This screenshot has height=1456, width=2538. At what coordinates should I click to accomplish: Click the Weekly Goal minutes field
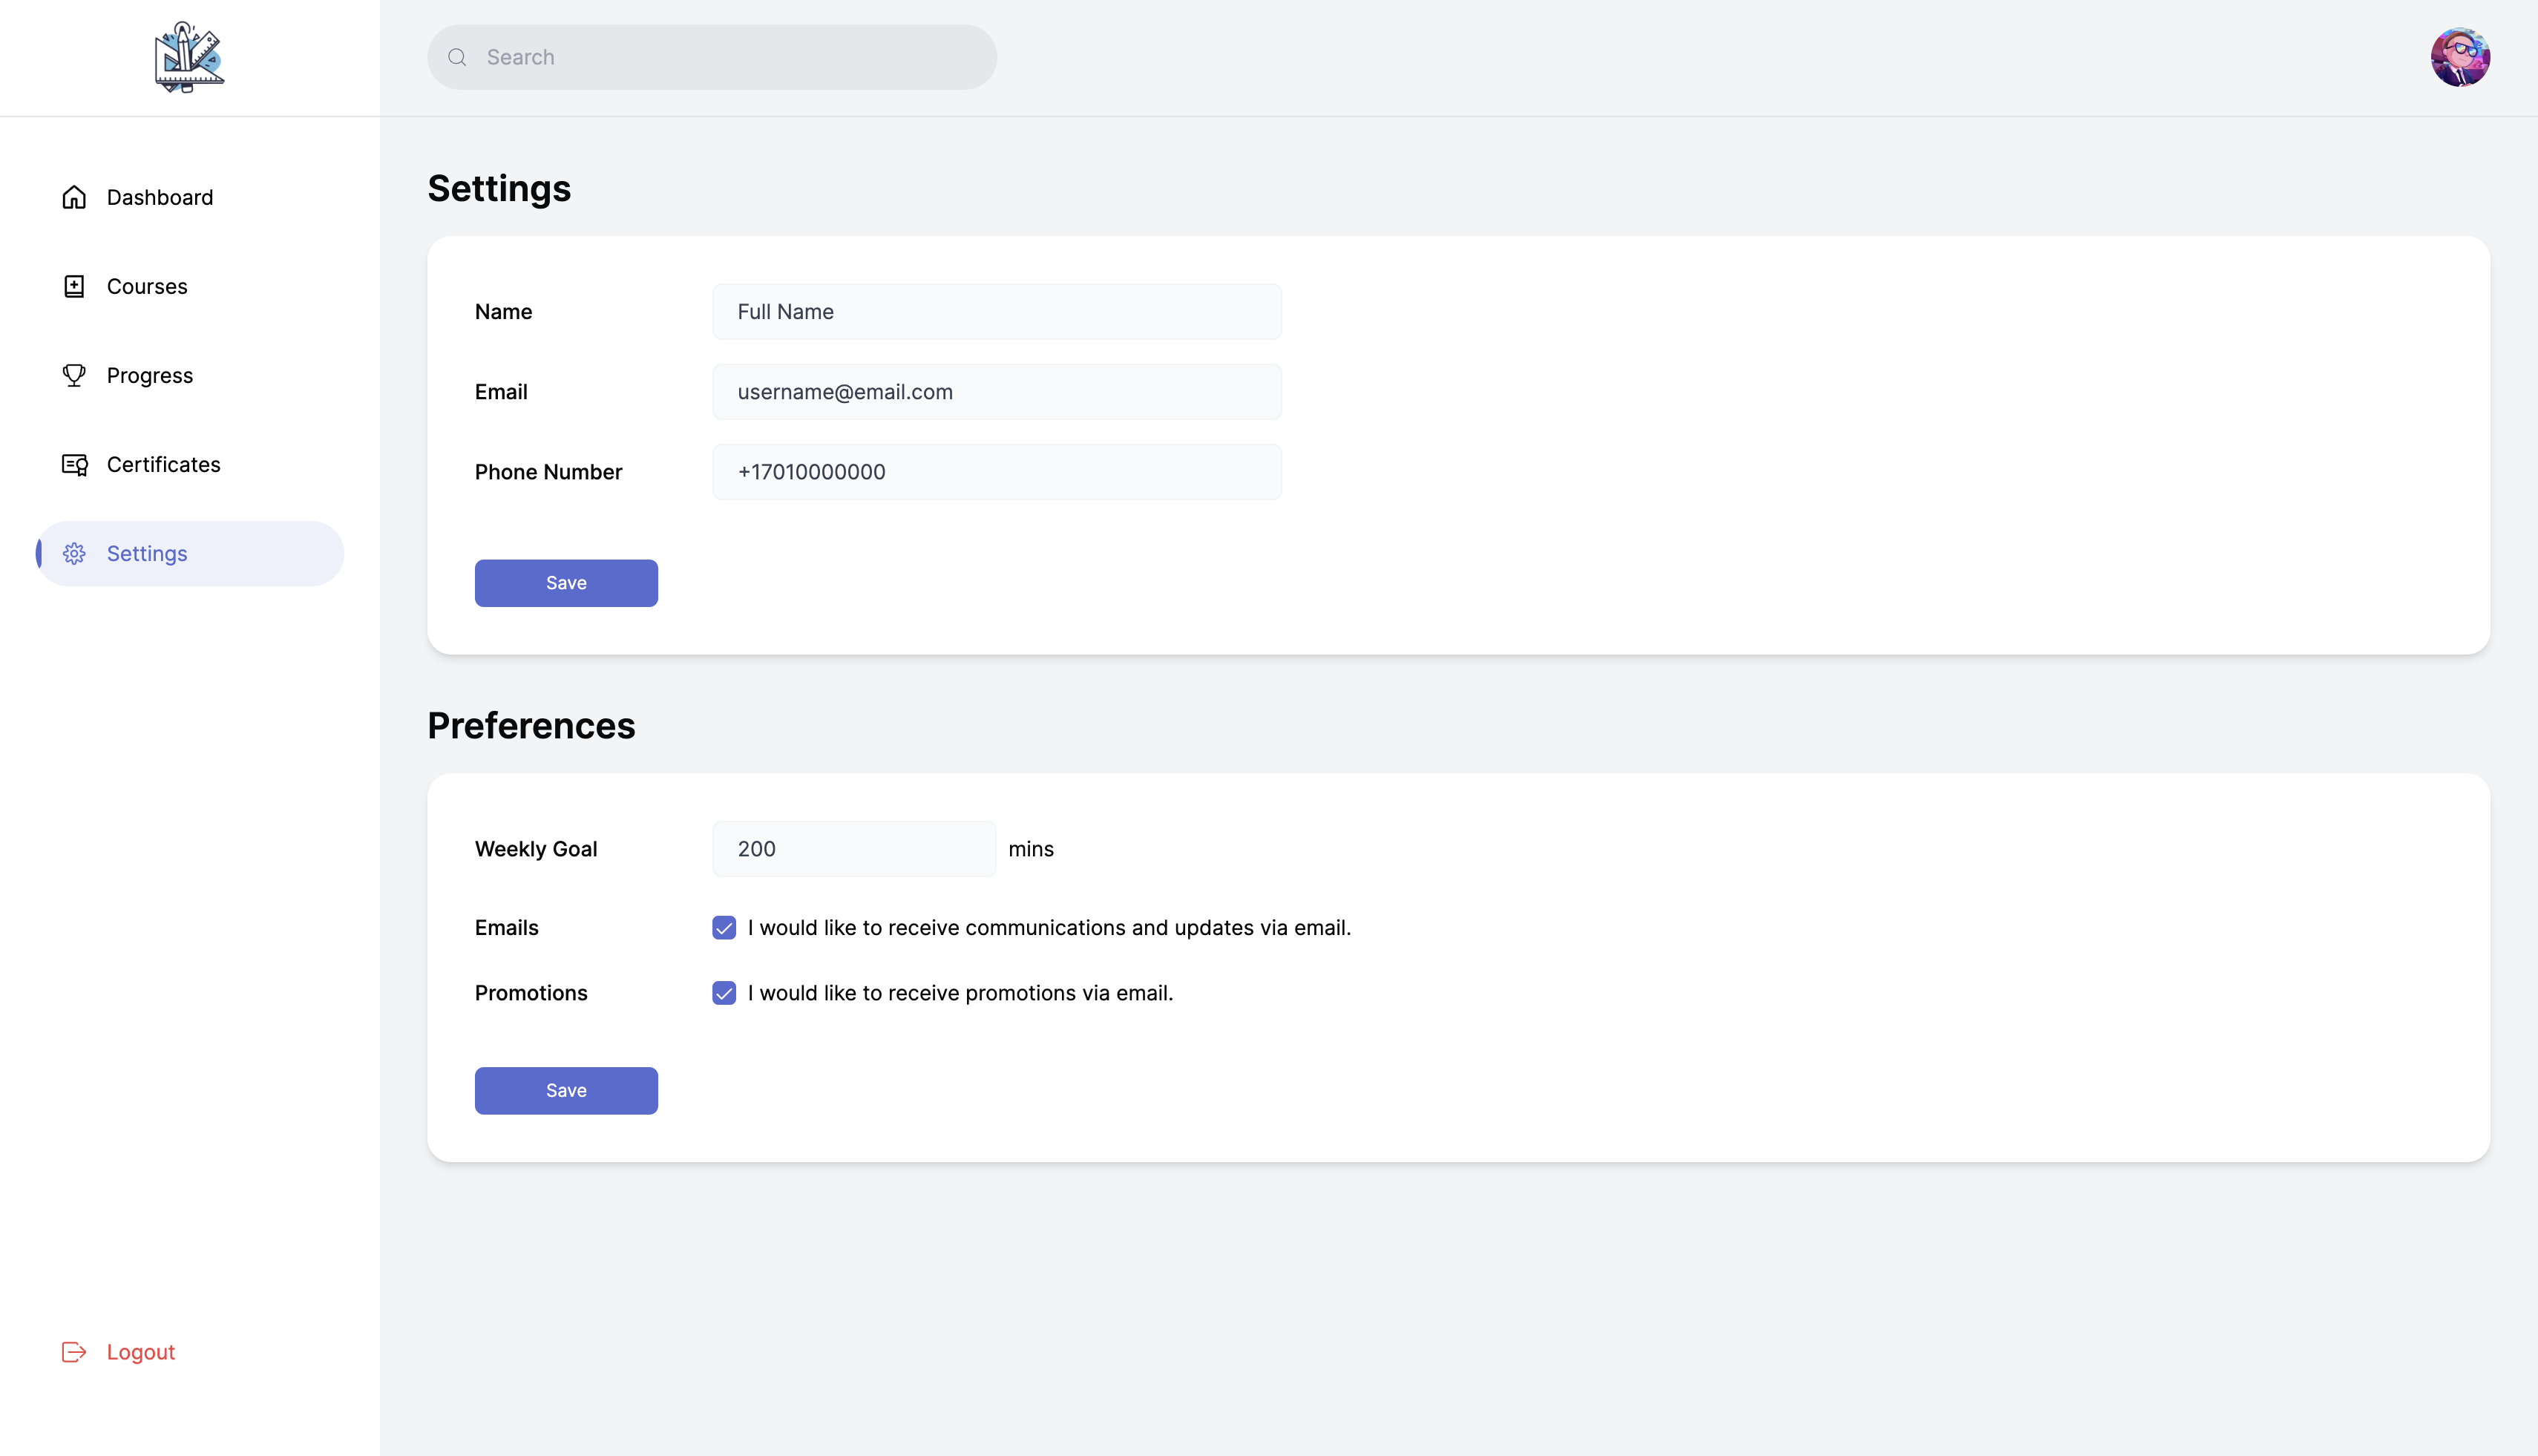tap(853, 849)
